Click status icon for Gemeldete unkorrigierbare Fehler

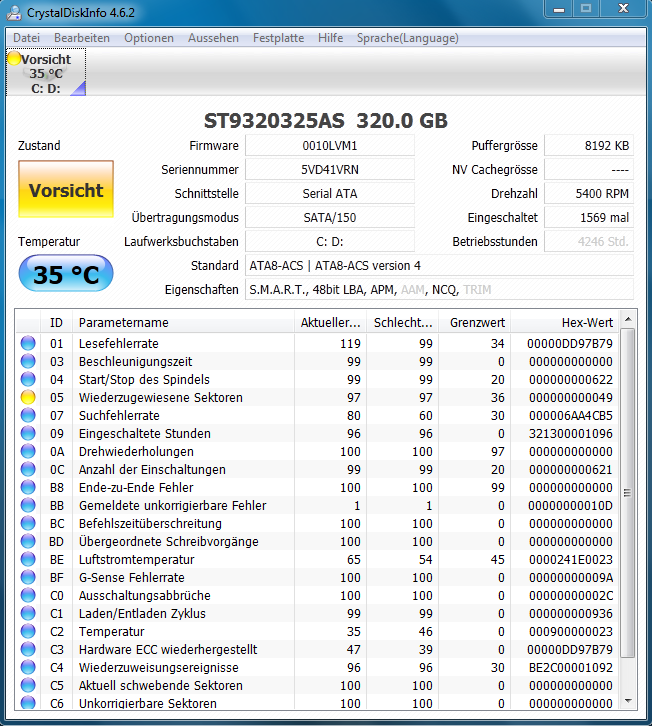point(28,506)
